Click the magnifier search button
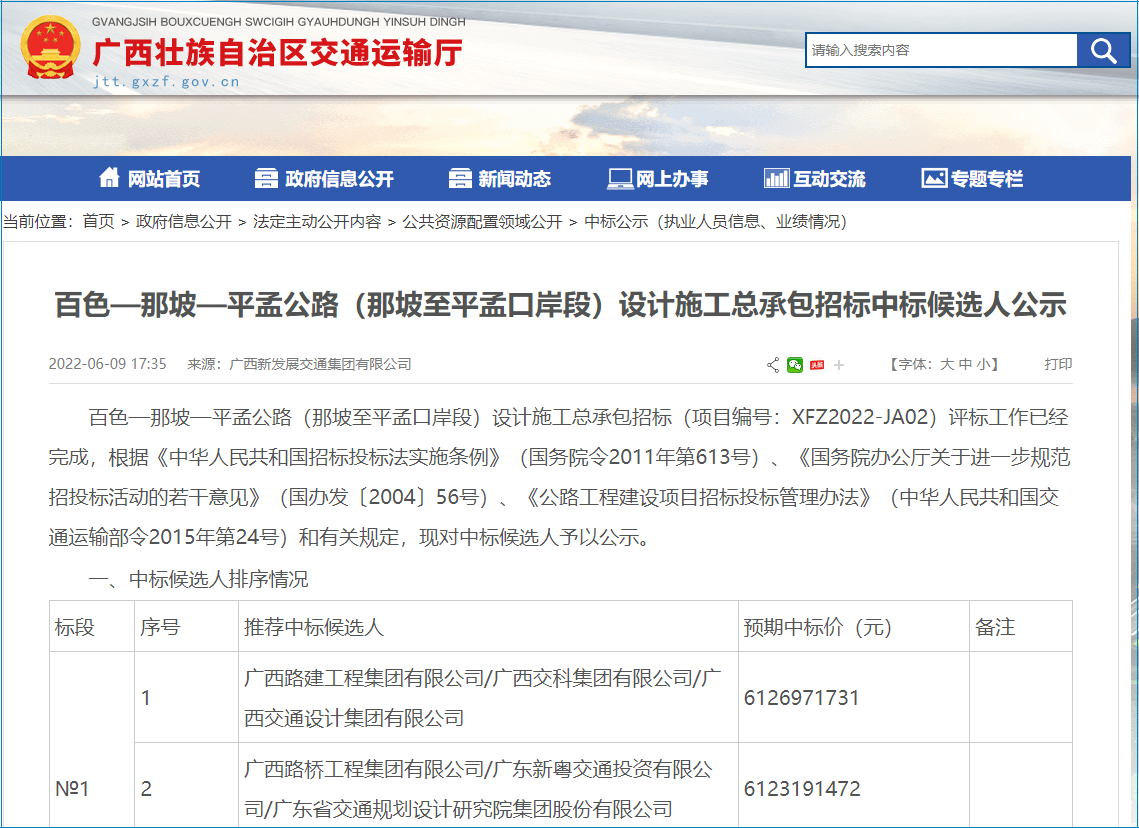This screenshot has height=828, width=1139. pyautogui.click(x=1103, y=51)
